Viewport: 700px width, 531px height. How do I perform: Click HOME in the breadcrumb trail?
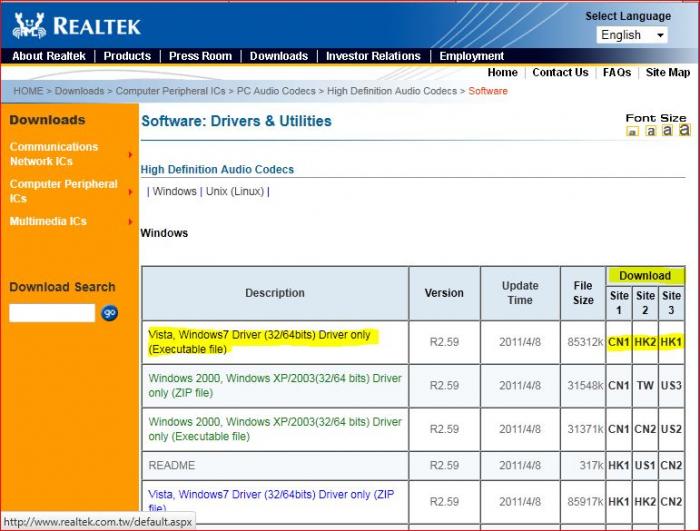(x=28, y=91)
